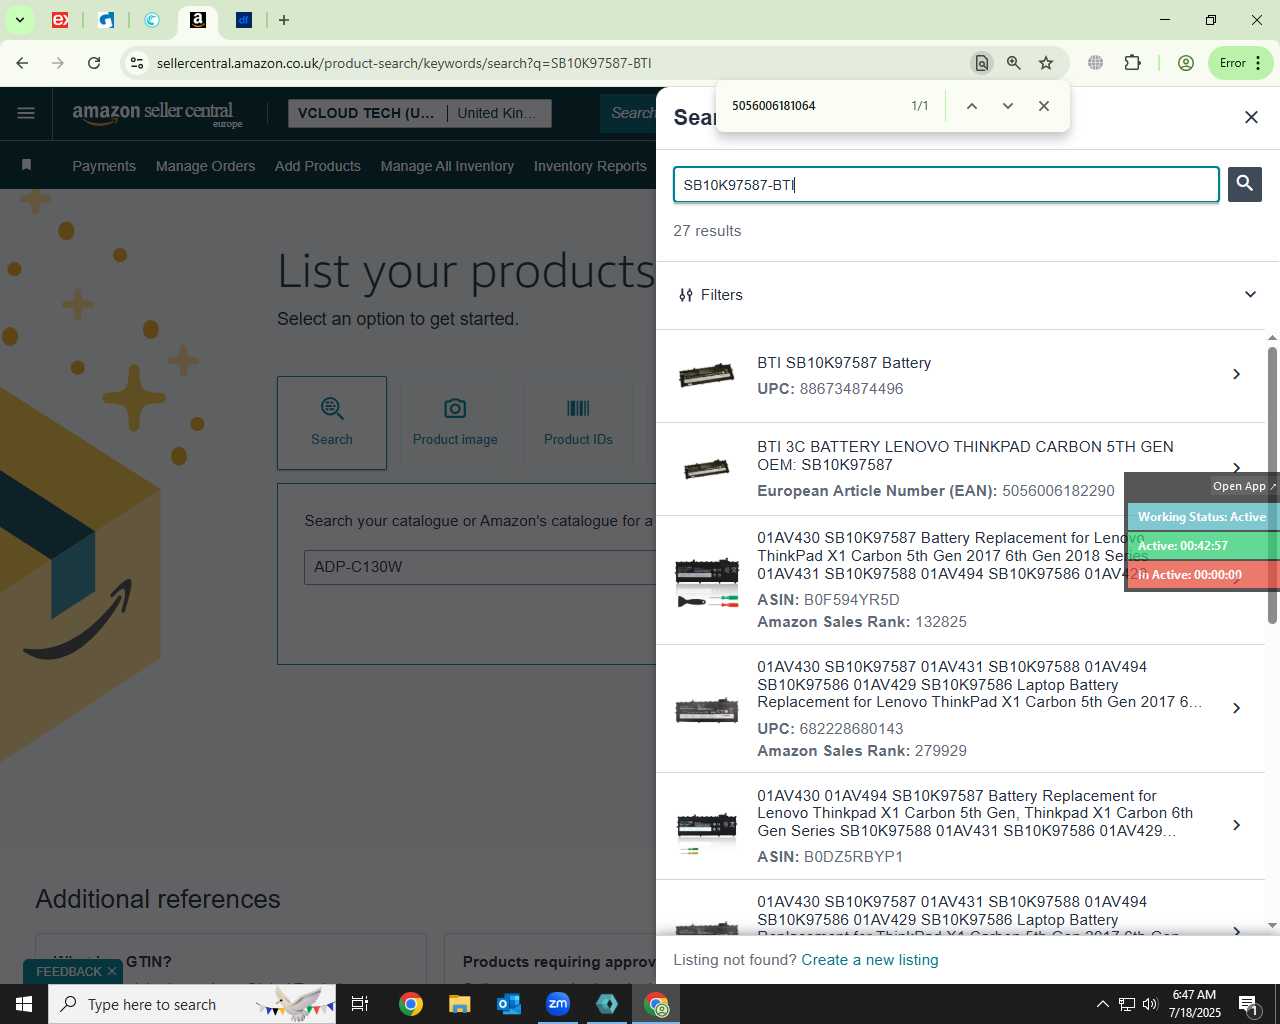
Task: Open the ASIN B0DZ5RBYP1 result row
Action: [961, 826]
